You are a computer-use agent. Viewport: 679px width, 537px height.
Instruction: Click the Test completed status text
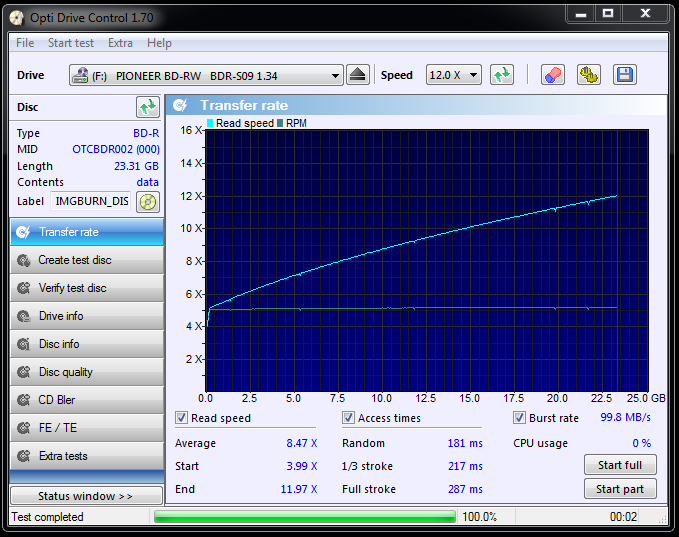pos(48,517)
